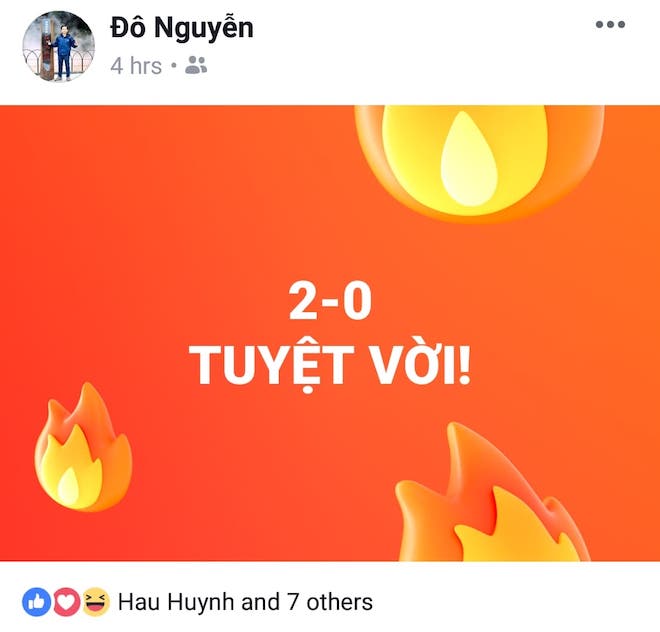Click the Friends audience privacy icon

click(196, 65)
